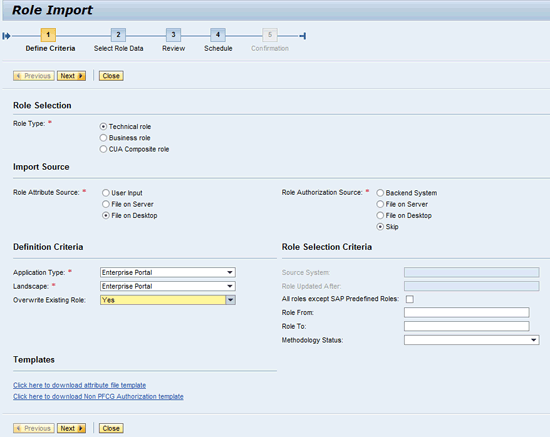Click the roadmap end marker icon
This screenshot has height=437, width=550.
303,36
